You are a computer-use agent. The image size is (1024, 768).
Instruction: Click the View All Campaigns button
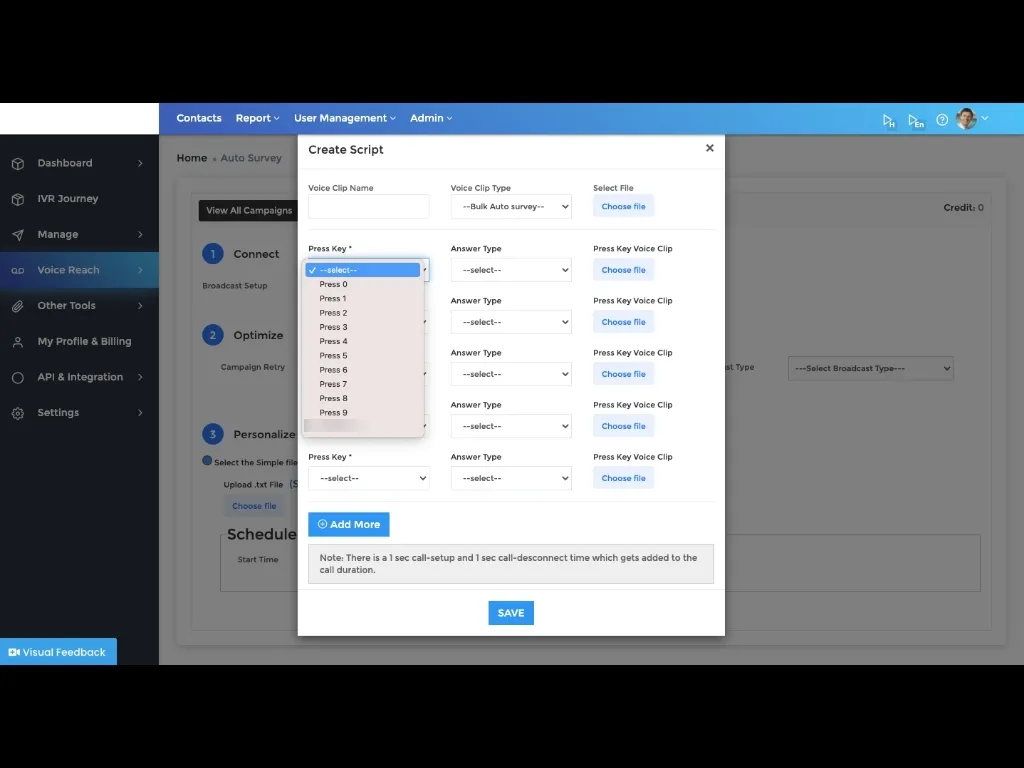(x=248, y=210)
